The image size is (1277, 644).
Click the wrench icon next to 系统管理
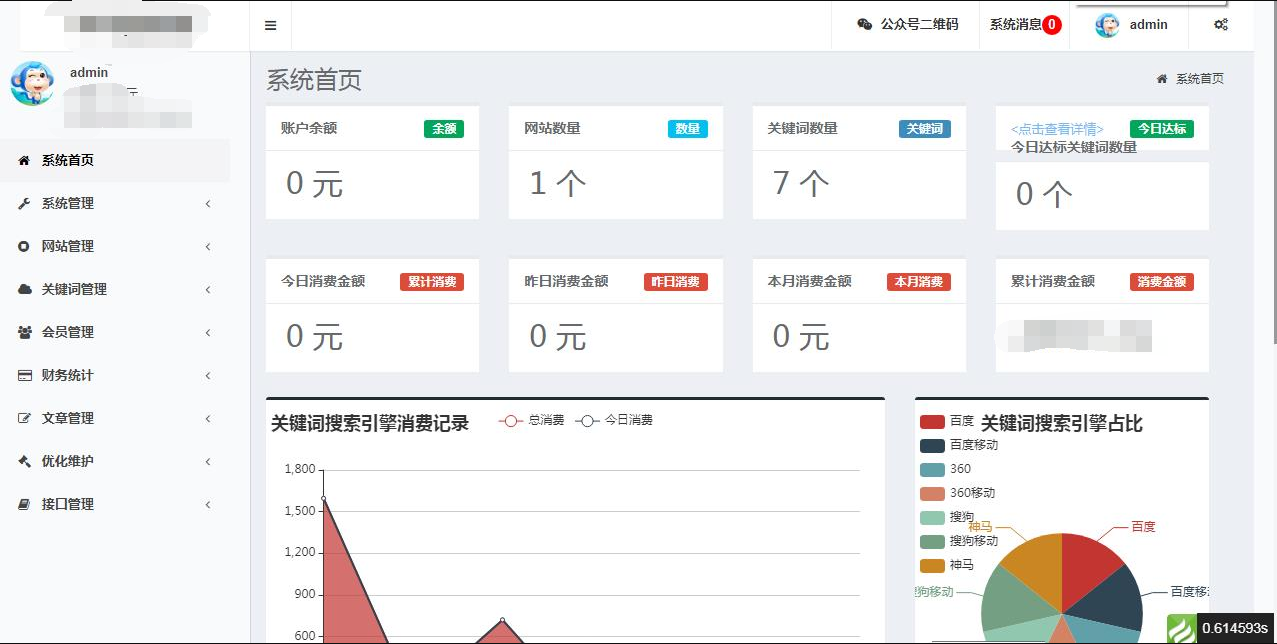click(26, 204)
